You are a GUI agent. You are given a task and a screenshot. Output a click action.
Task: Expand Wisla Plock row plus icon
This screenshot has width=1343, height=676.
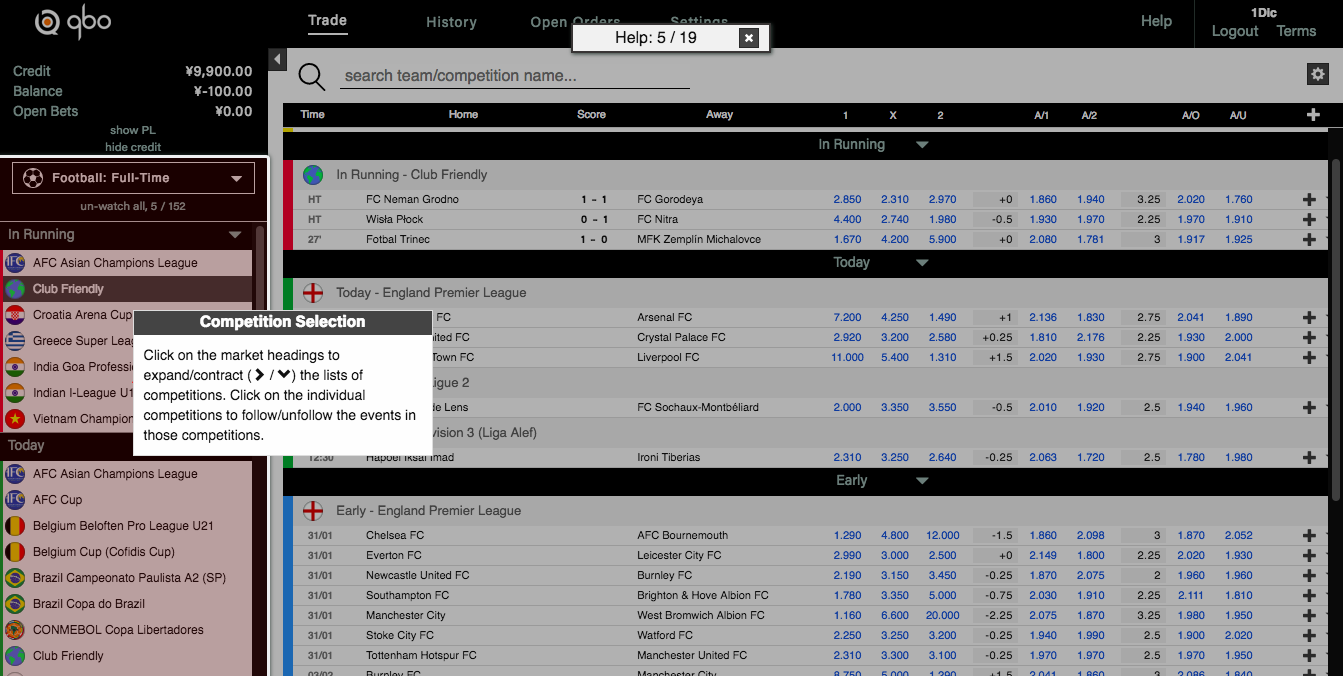click(1310, 220)
